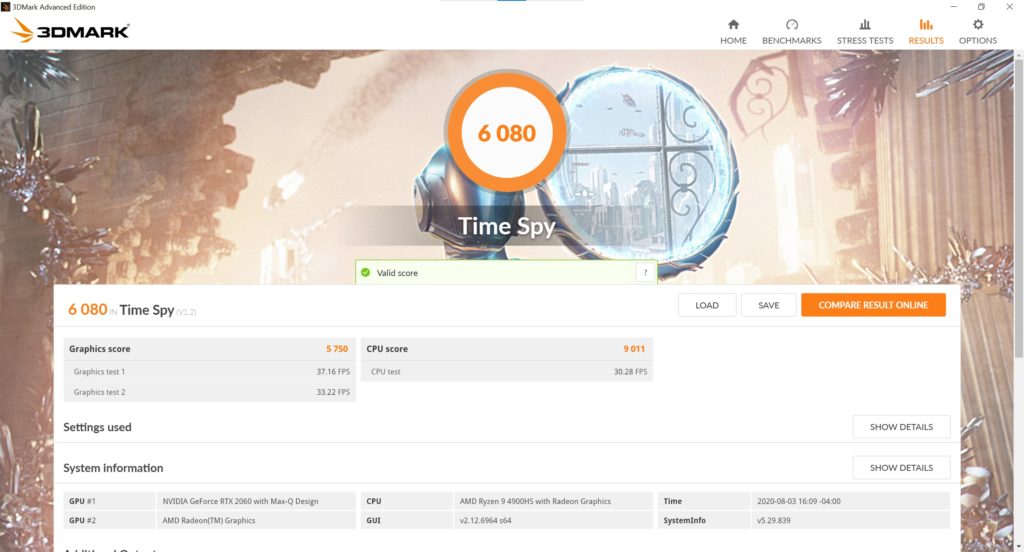Screen dimensions: 1024x552
Task: Click the orange 6 080 score circle
Action: [507, 133]
